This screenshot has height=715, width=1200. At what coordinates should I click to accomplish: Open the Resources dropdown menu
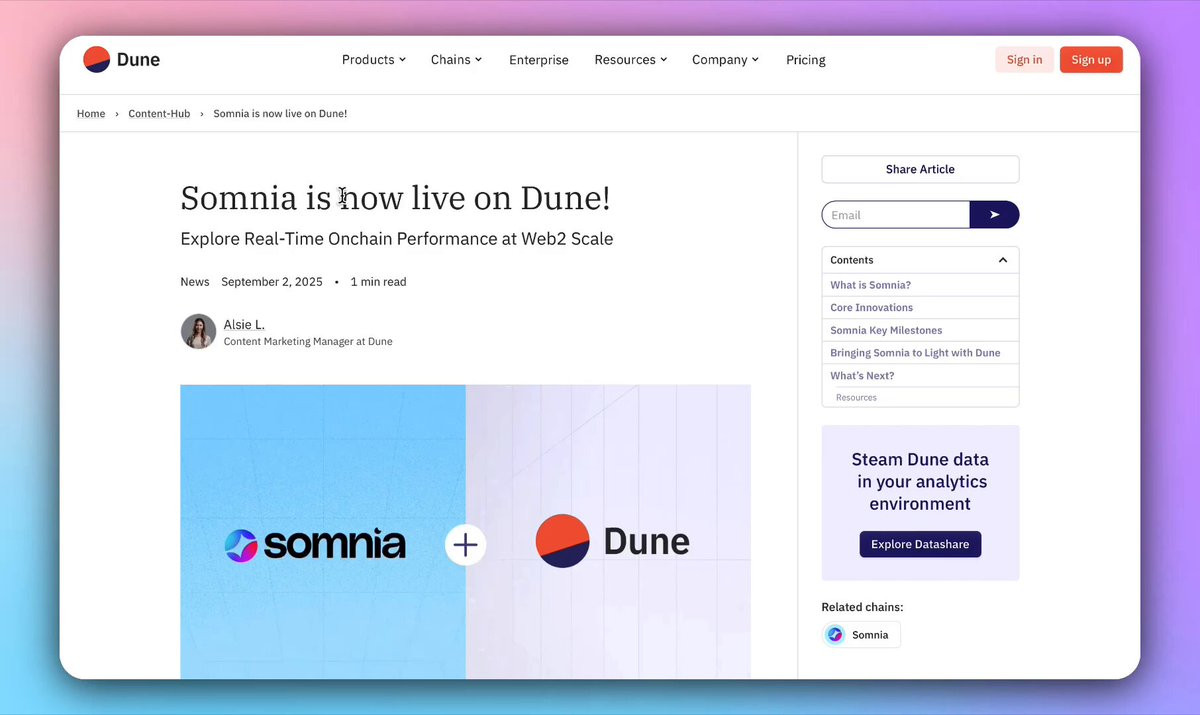coord(631,60)
